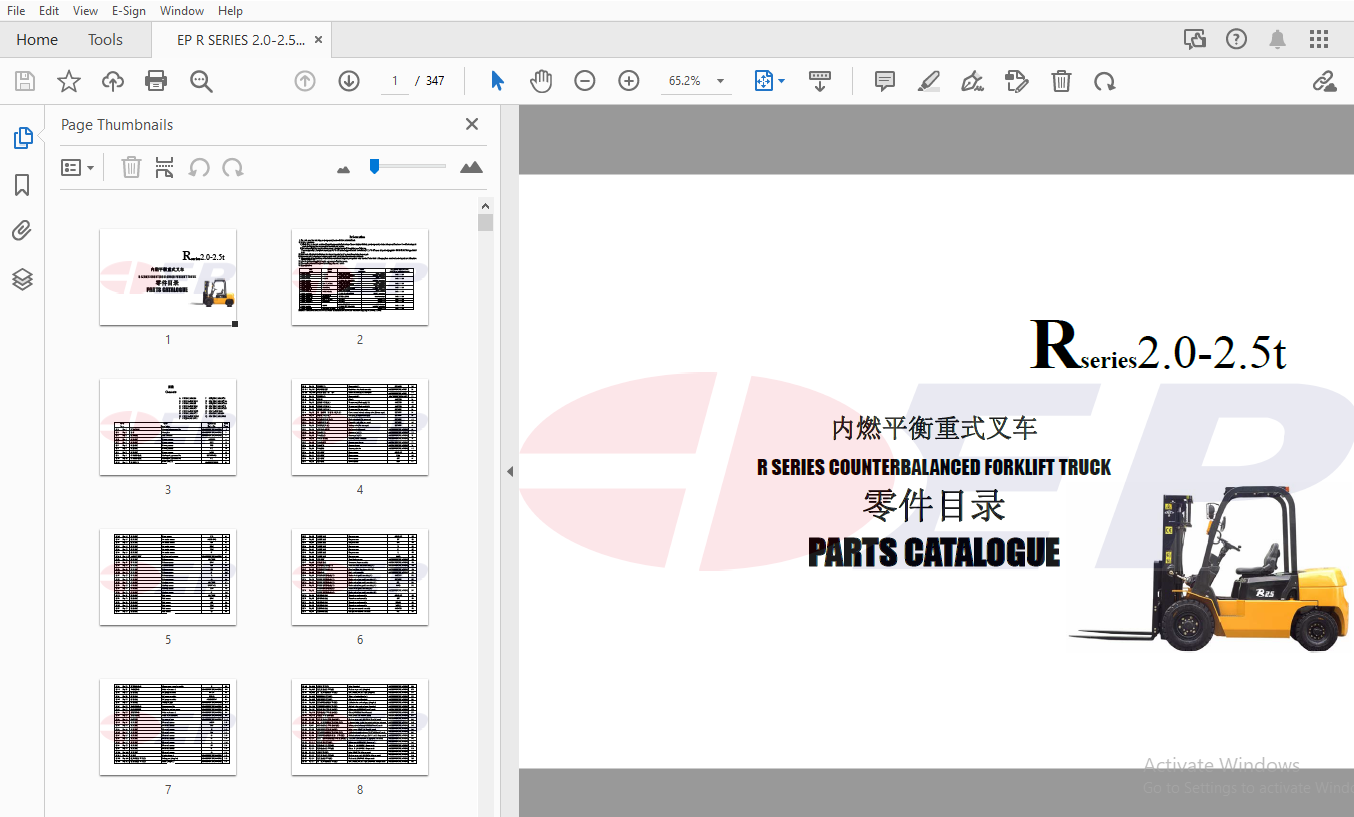Image resolution: width=1354 pixels, height=817 pixels.
Task: Select page 4 thumbnail
Action: 360,427
